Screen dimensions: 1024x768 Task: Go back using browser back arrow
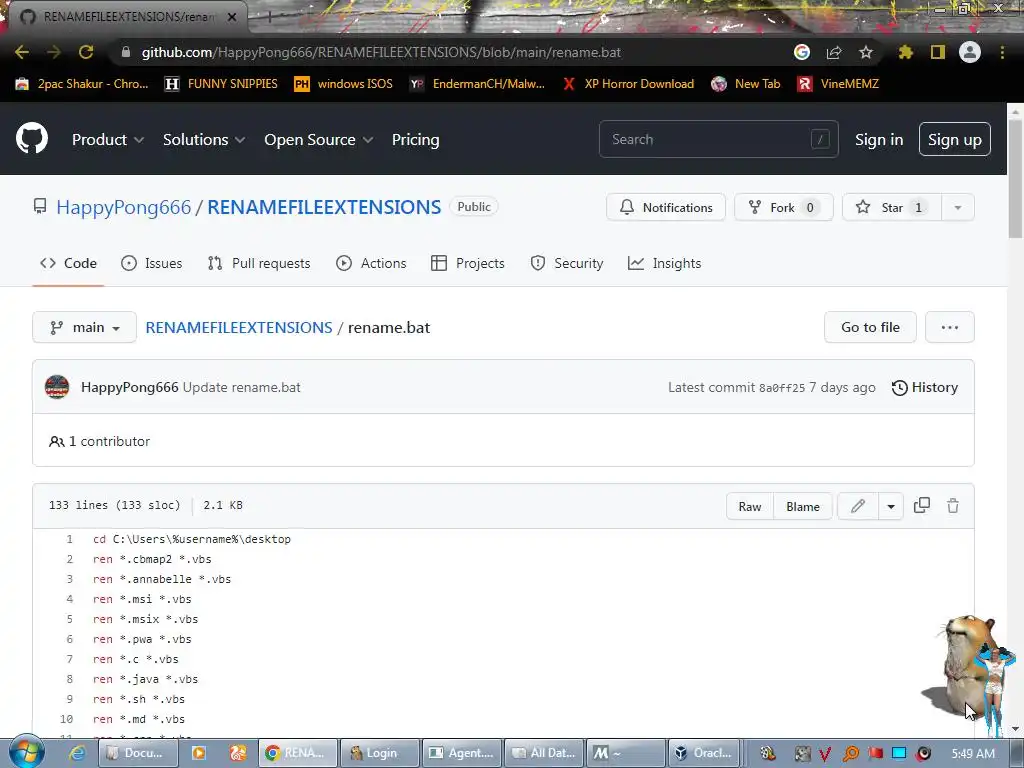coord(22,52)
